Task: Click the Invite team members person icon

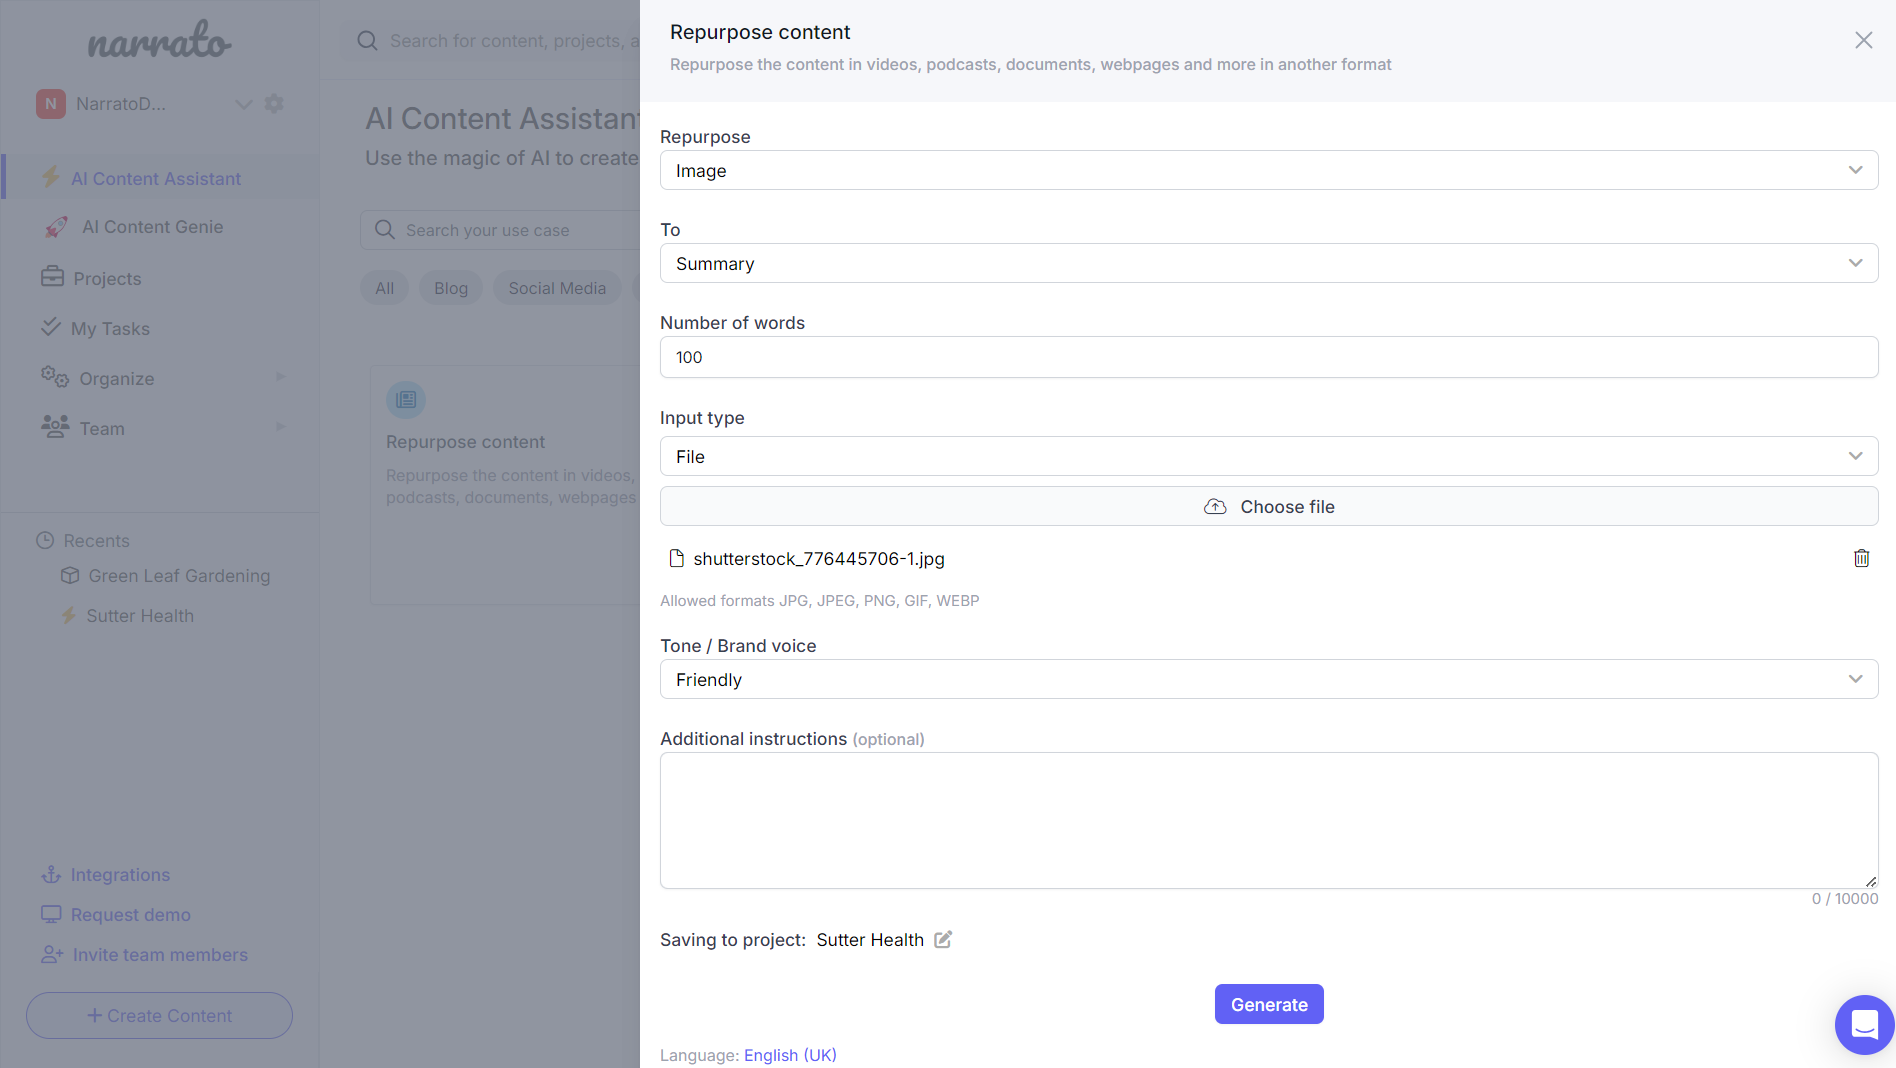Action: pyautogui.click(x=52, y=955)
